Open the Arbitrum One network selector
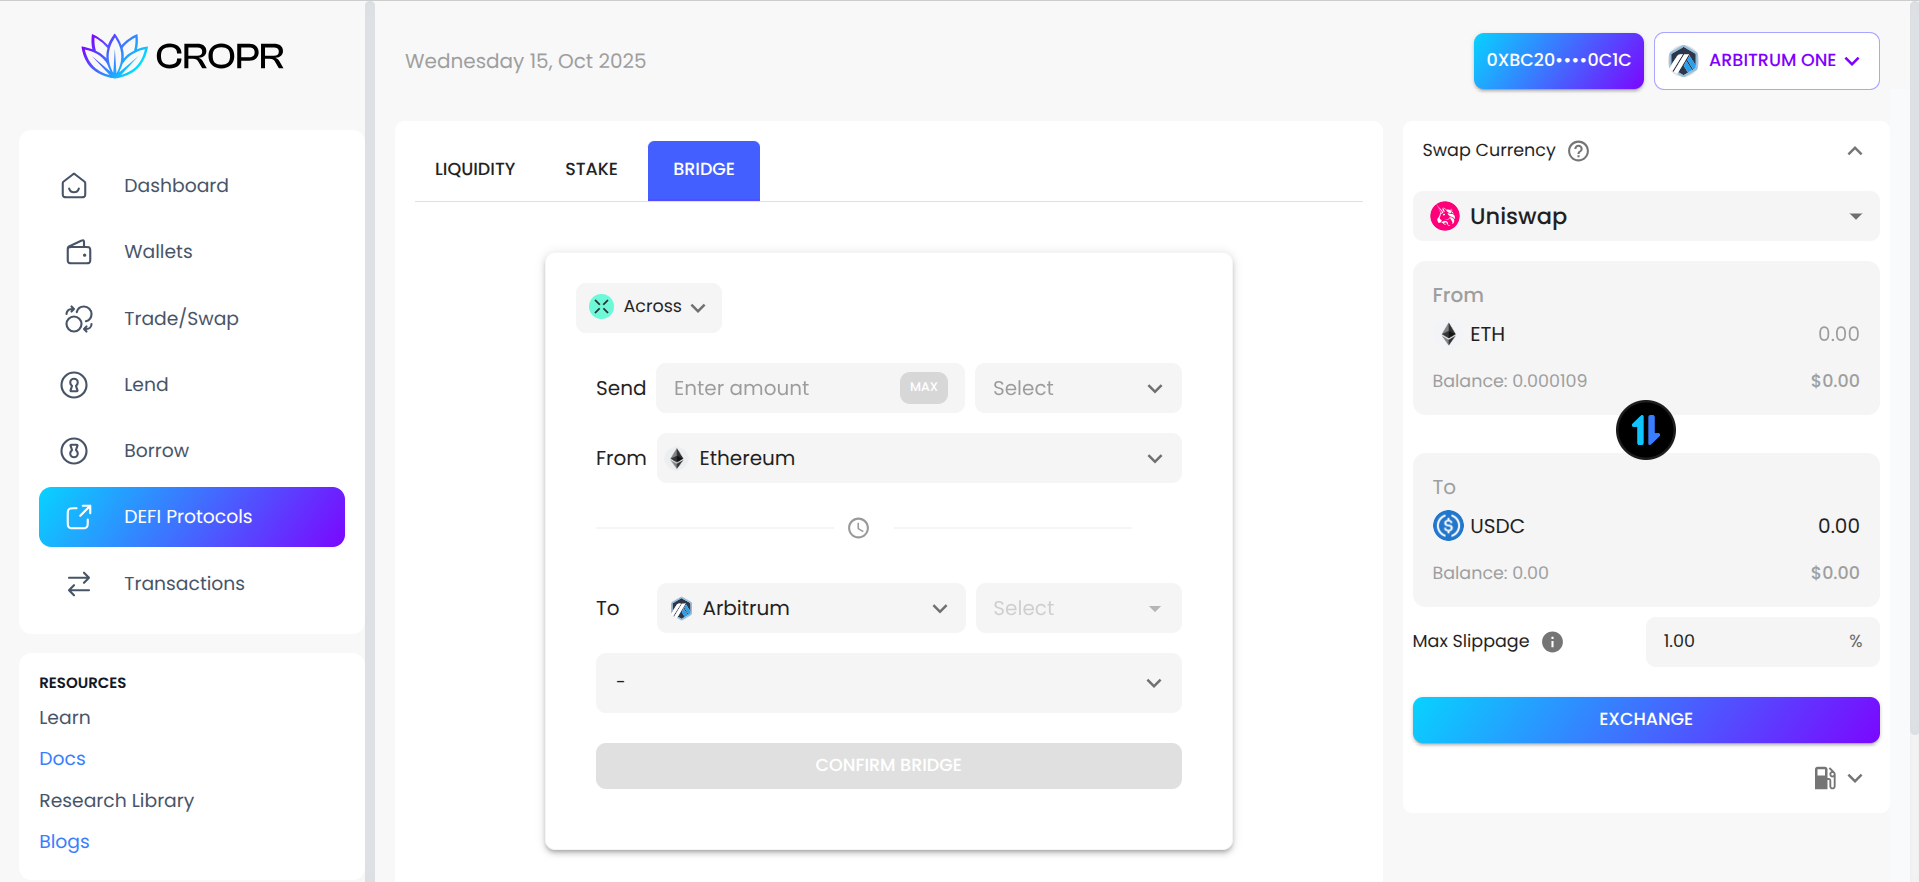Image resolution: width=1919 pixels, height=882 pixels. 1766,61
